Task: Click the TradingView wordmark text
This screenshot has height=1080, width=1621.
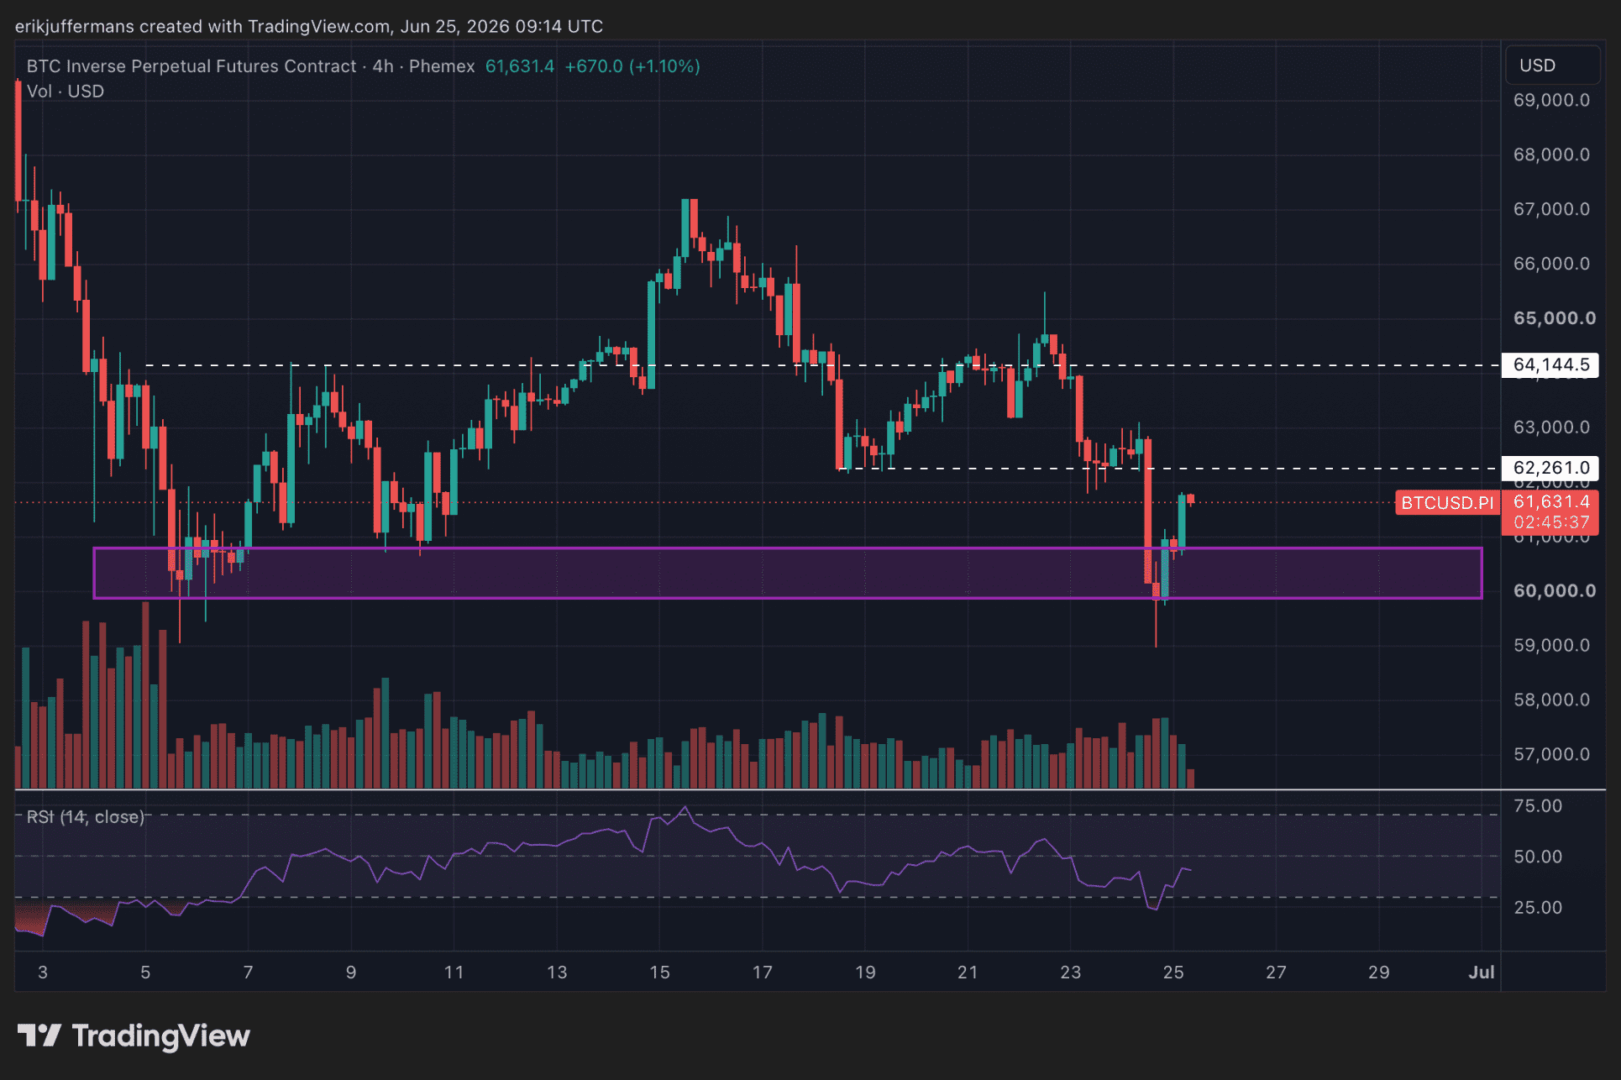Action: pyautogui.click(x=160, y=1036)
